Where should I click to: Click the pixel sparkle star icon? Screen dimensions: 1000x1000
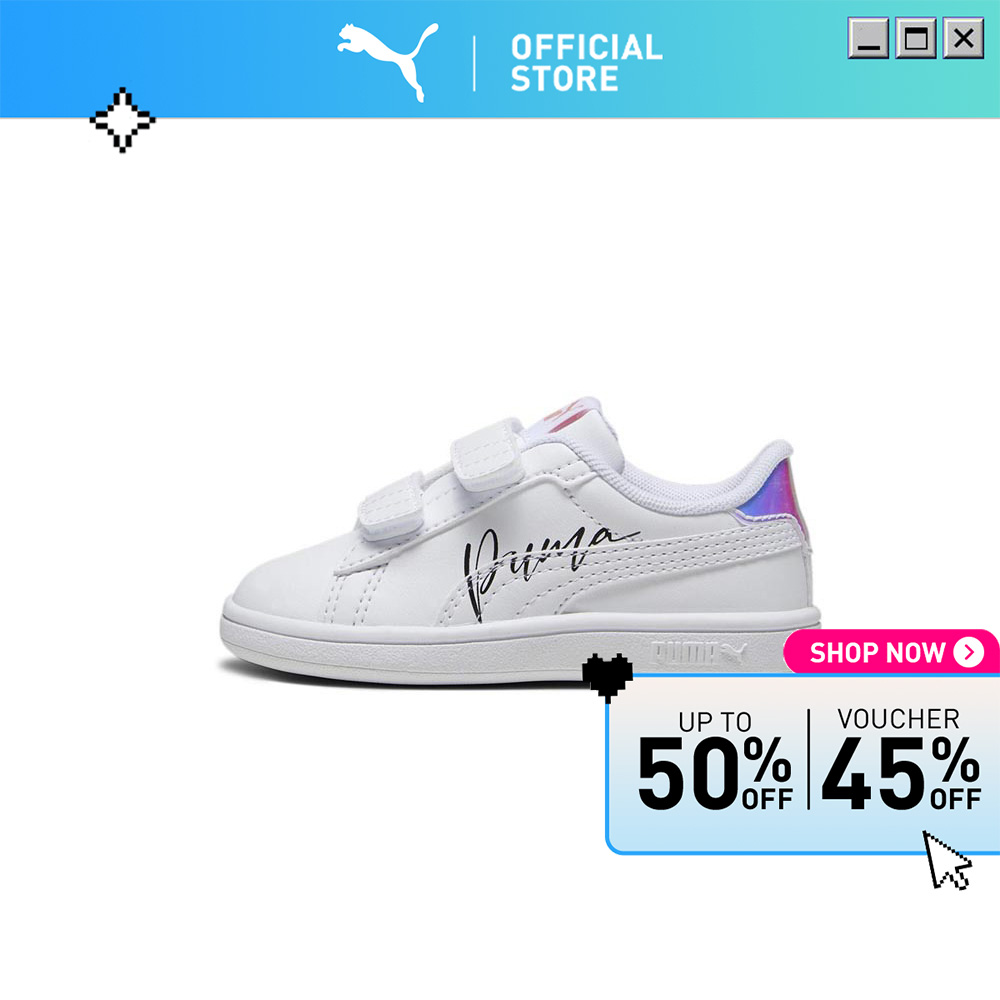pyautogui.click(x=122, y=120)
